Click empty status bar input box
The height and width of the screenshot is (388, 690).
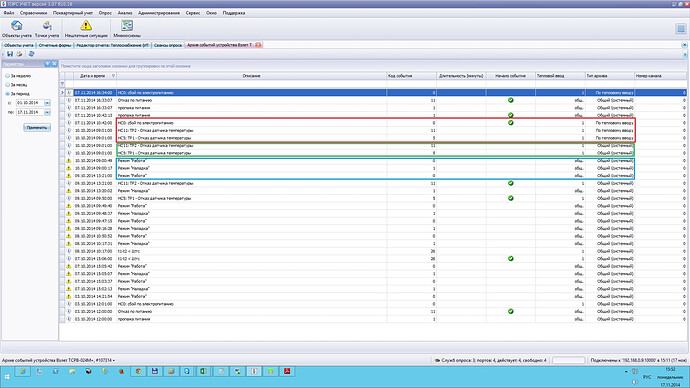pyautogui.click(x=569, y=360)
